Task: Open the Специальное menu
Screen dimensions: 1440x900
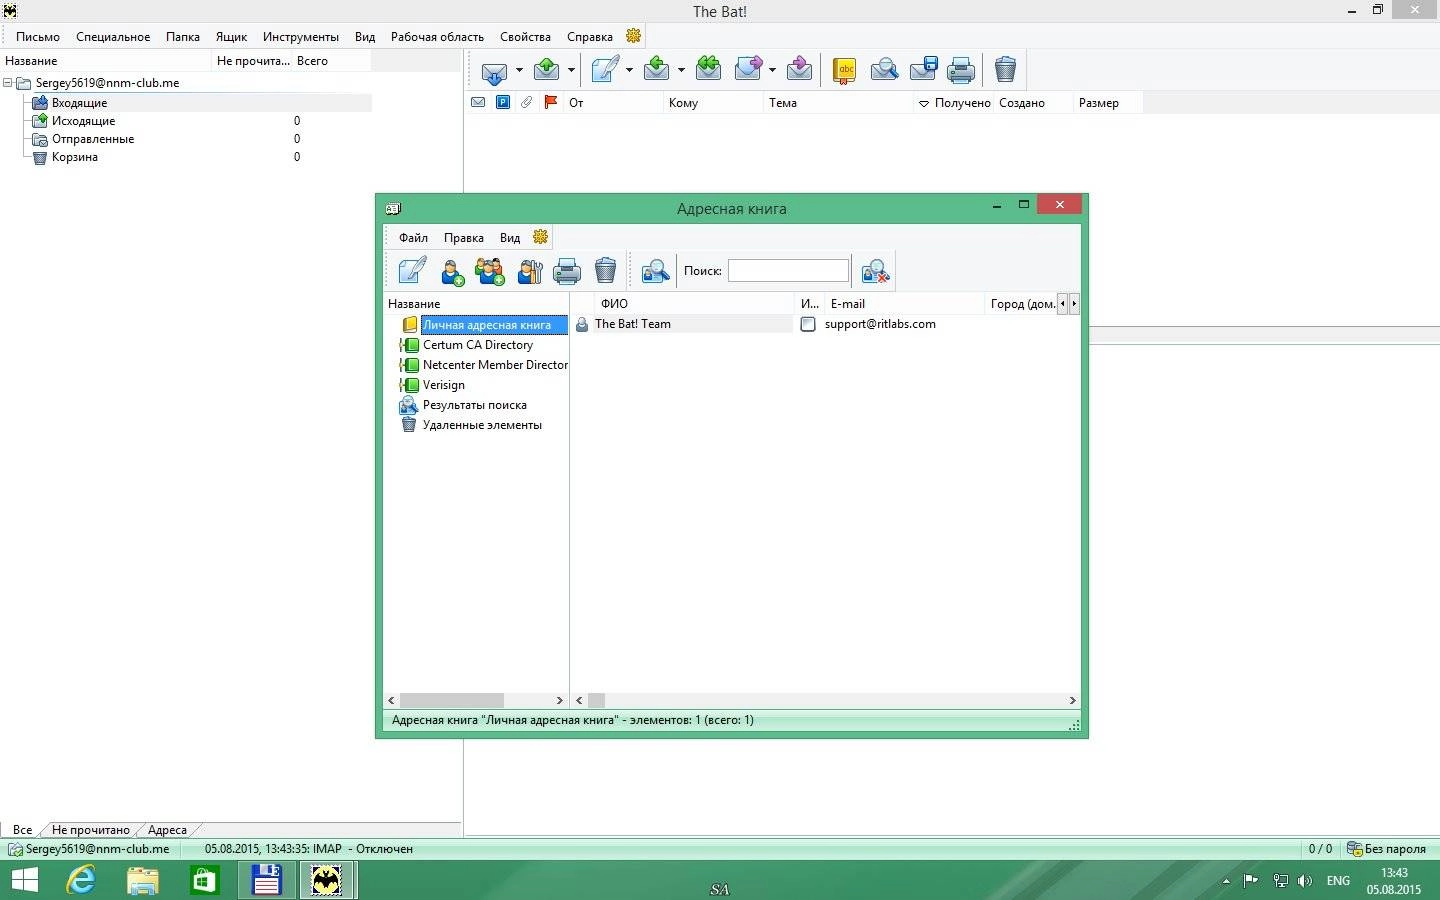Action: (x=113, y=37)
